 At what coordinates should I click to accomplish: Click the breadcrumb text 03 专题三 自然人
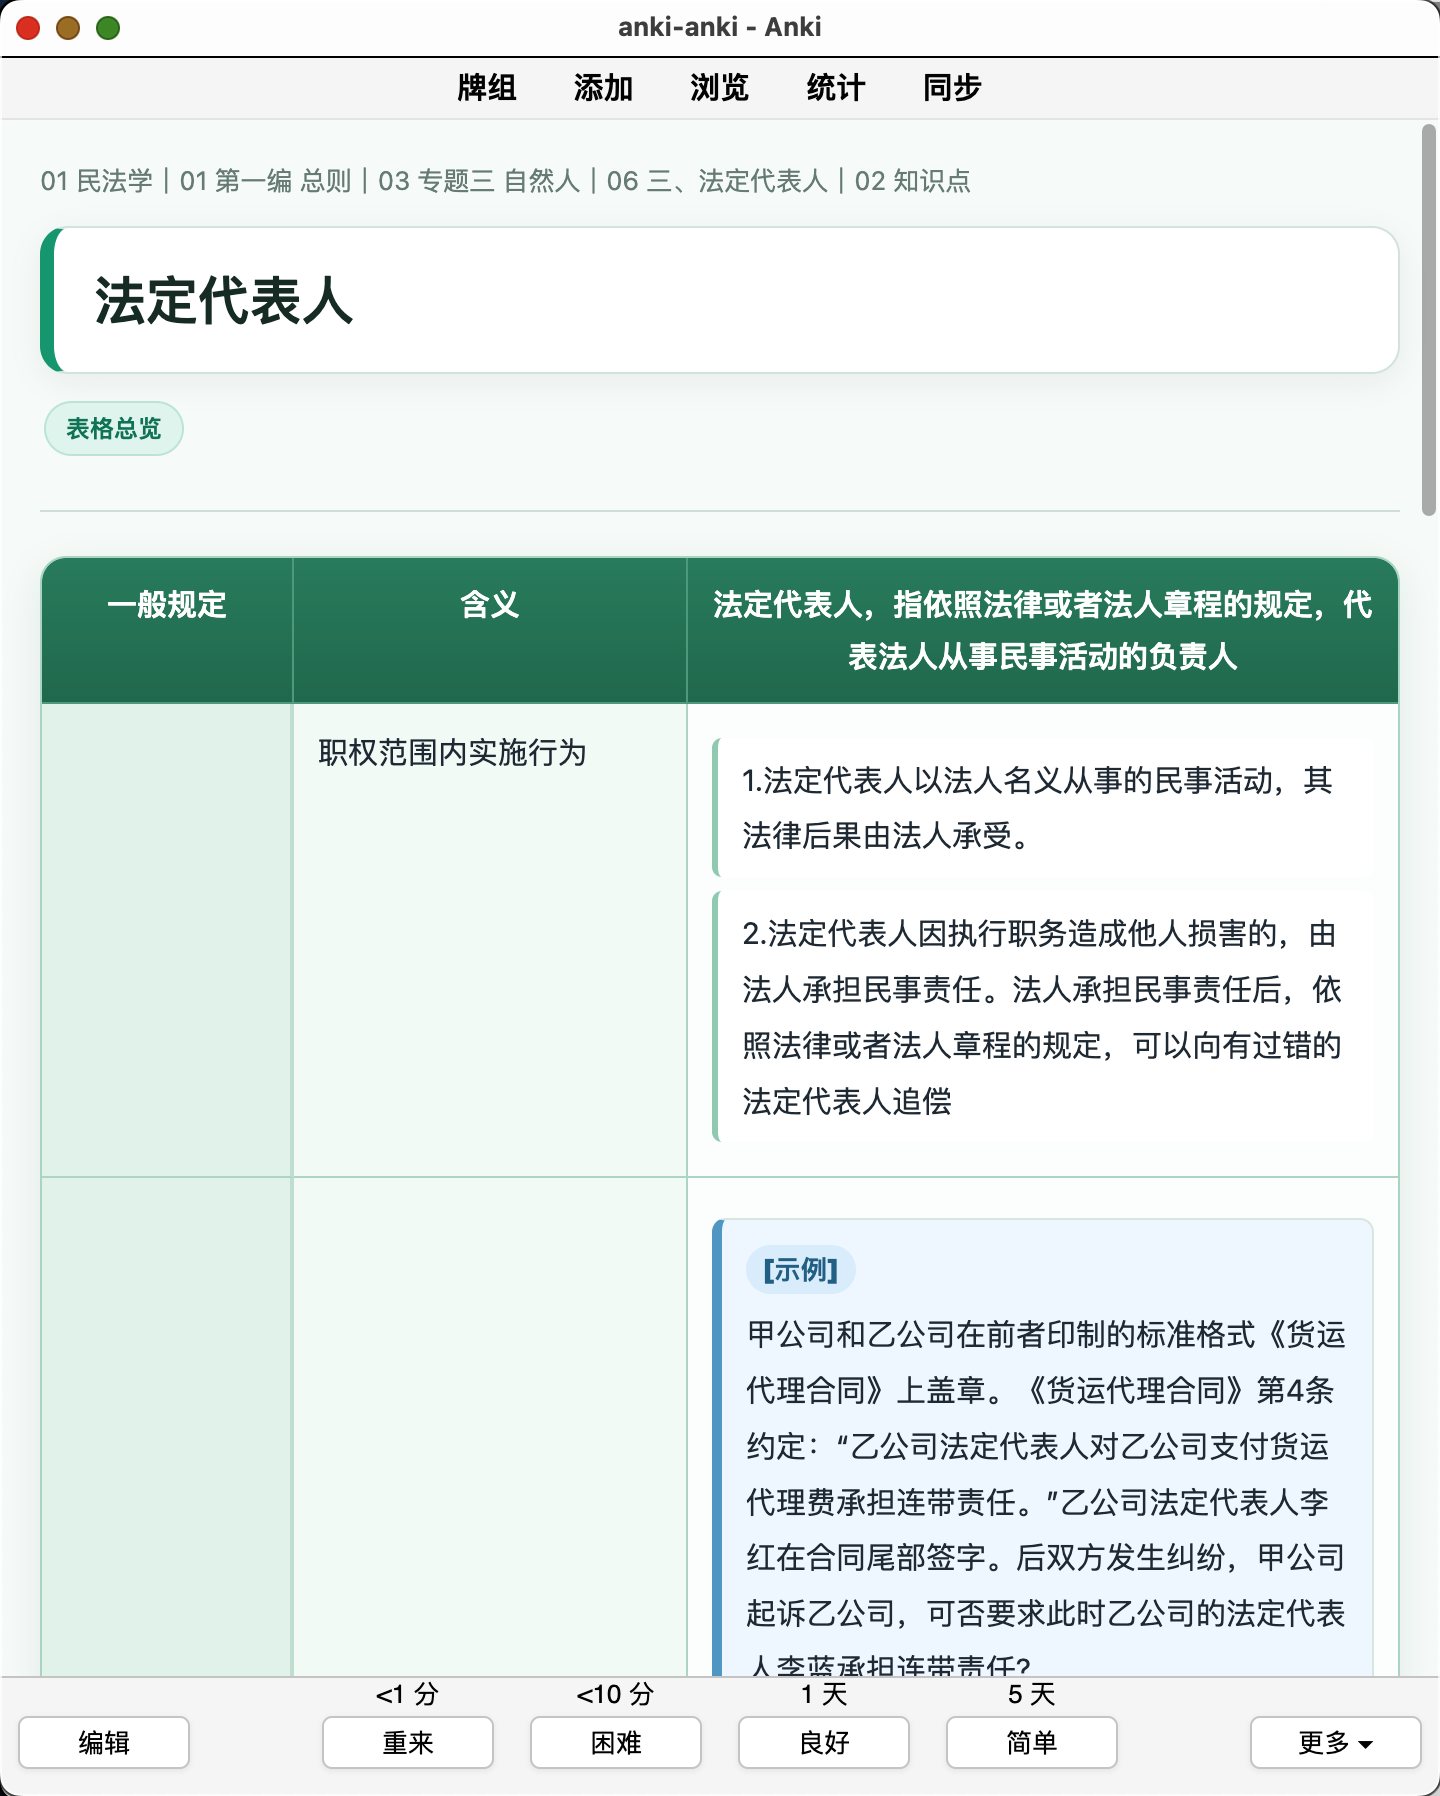(479, 181)
